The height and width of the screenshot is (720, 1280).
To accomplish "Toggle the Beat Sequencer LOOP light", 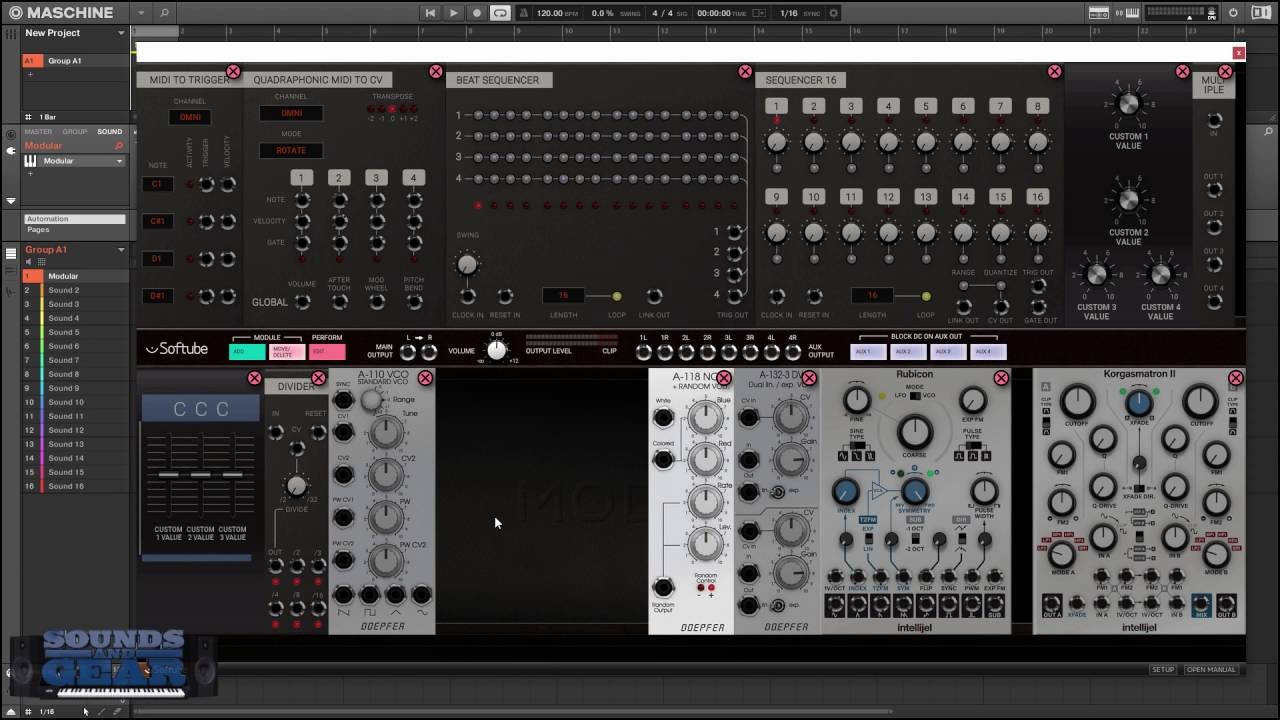I will pyautogui.click(x=617, y=296).
